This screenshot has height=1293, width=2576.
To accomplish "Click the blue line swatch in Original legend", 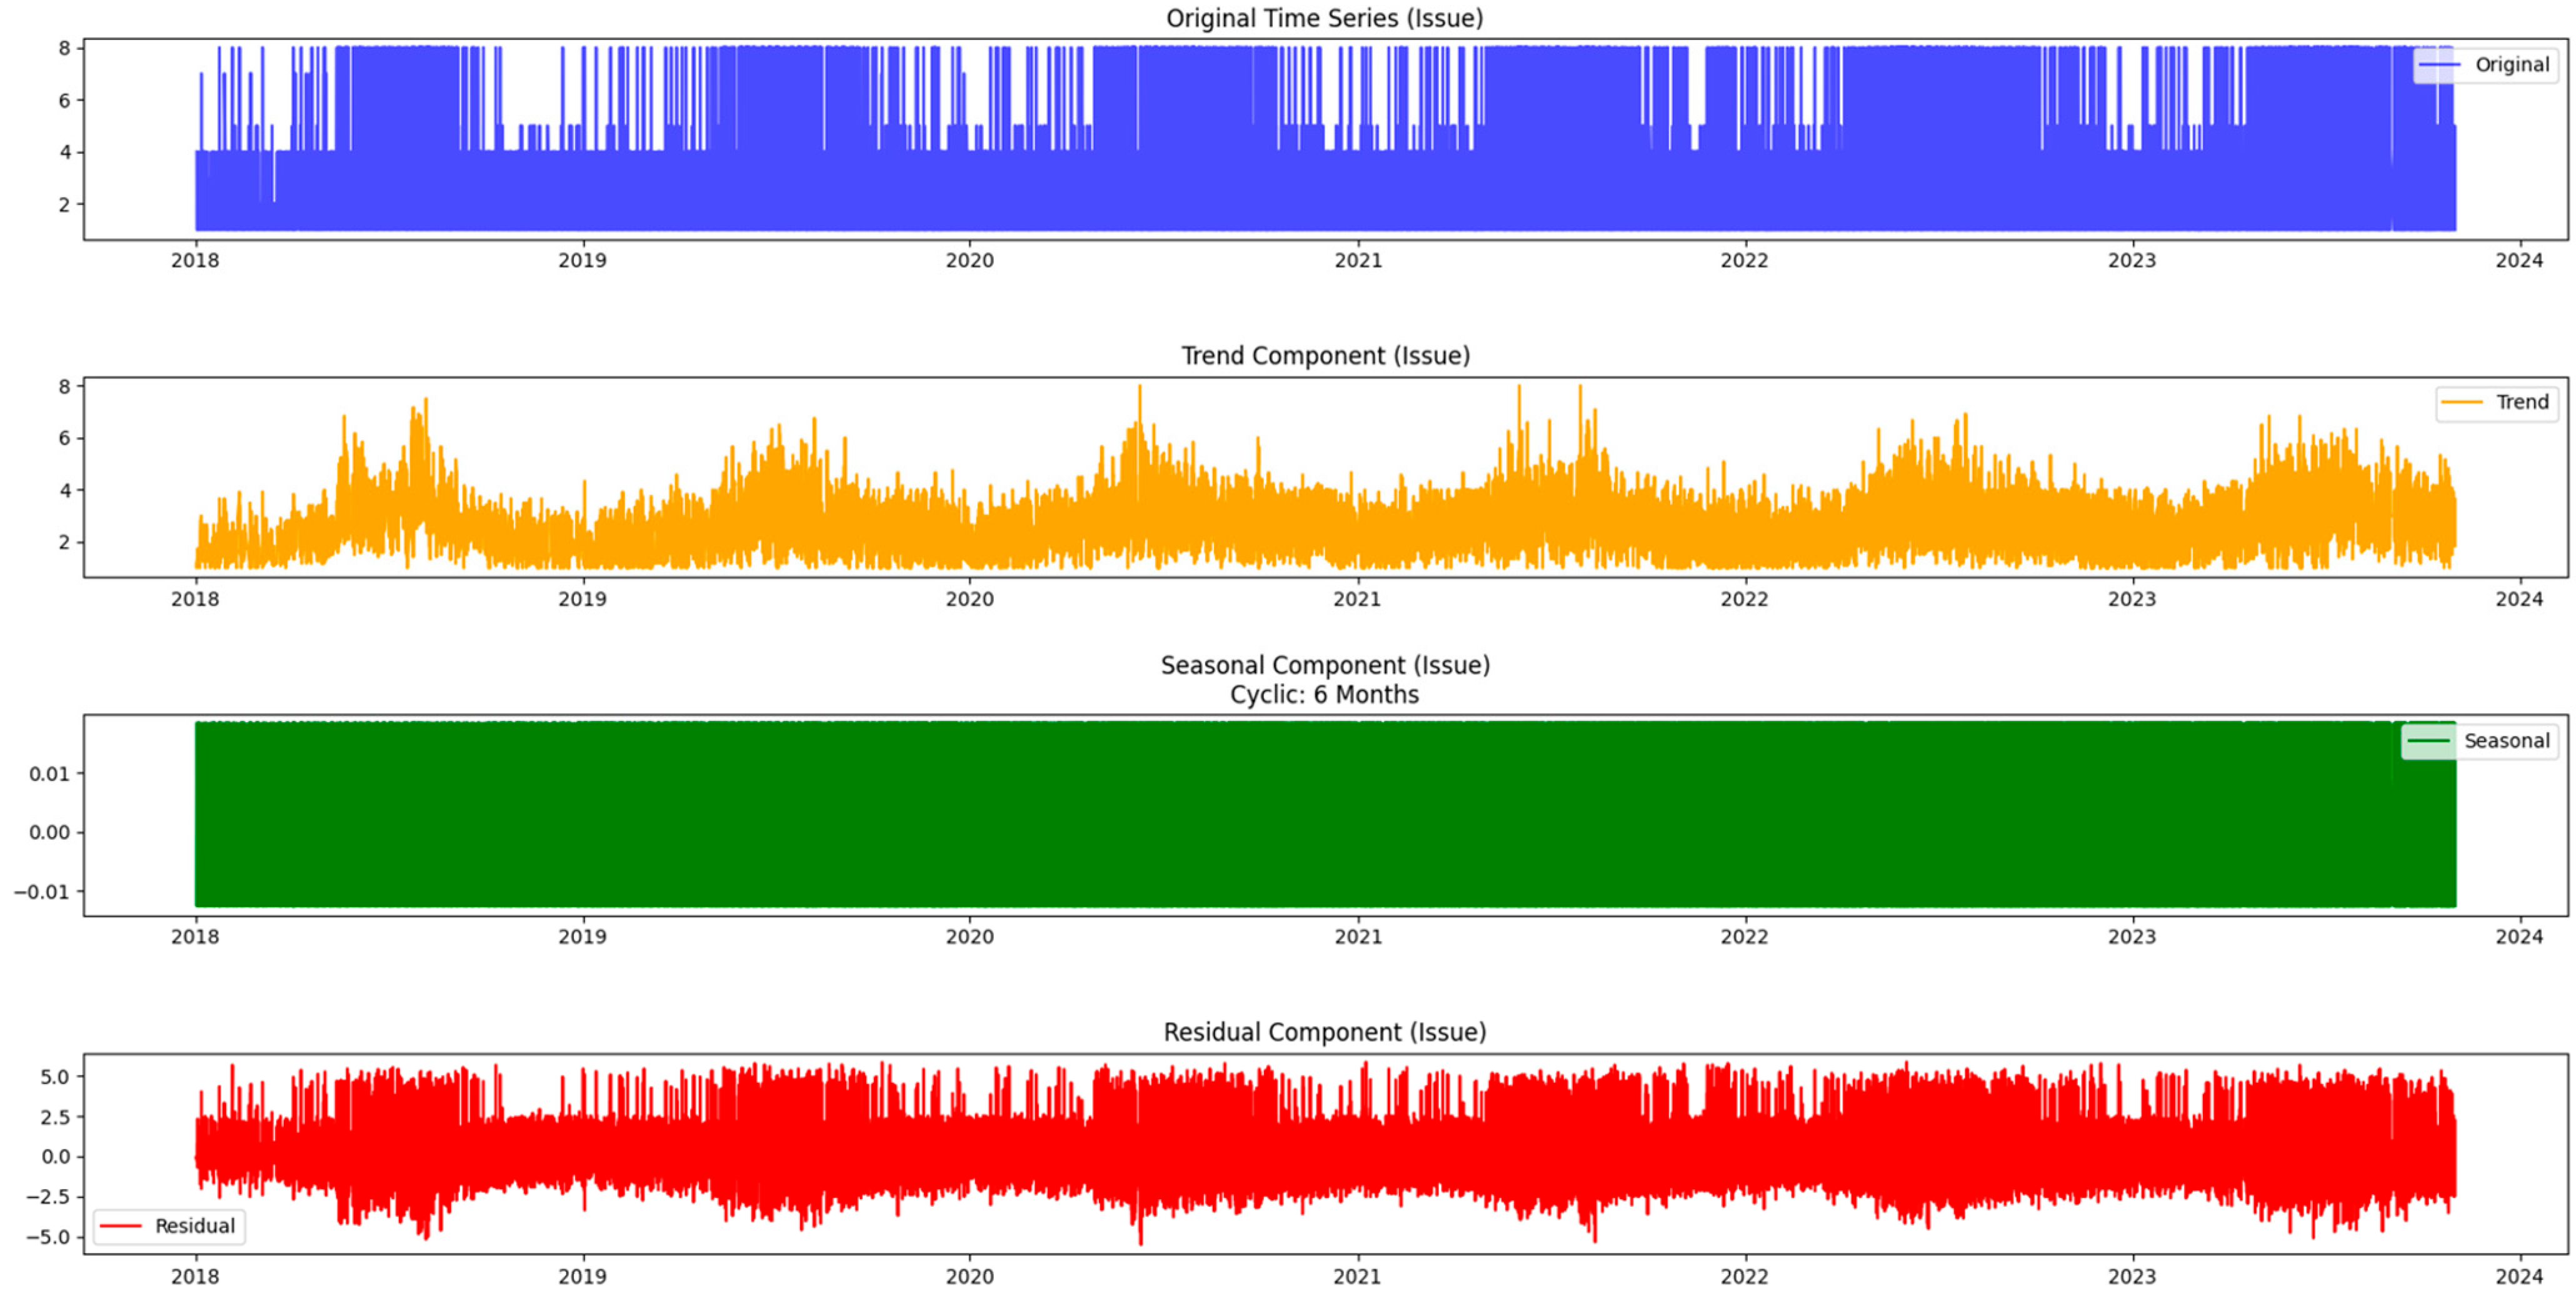I will point(2440,65).
